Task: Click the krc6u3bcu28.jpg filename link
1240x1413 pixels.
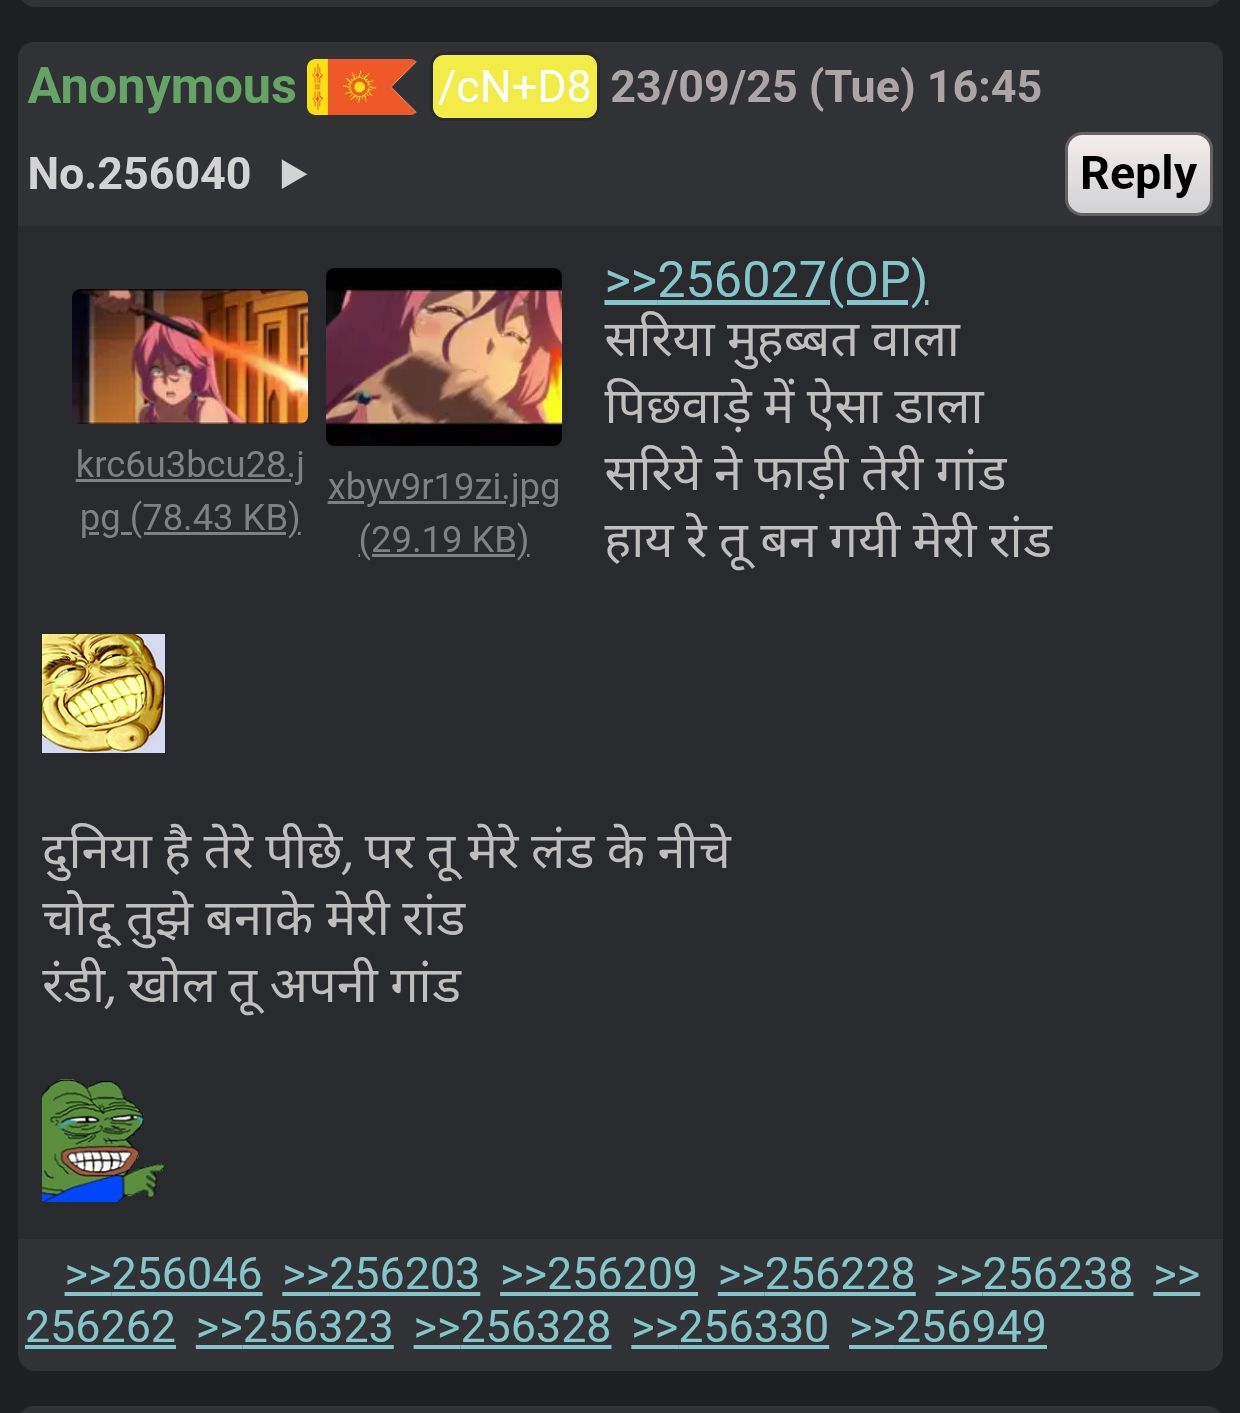Action: pos(190,491)
